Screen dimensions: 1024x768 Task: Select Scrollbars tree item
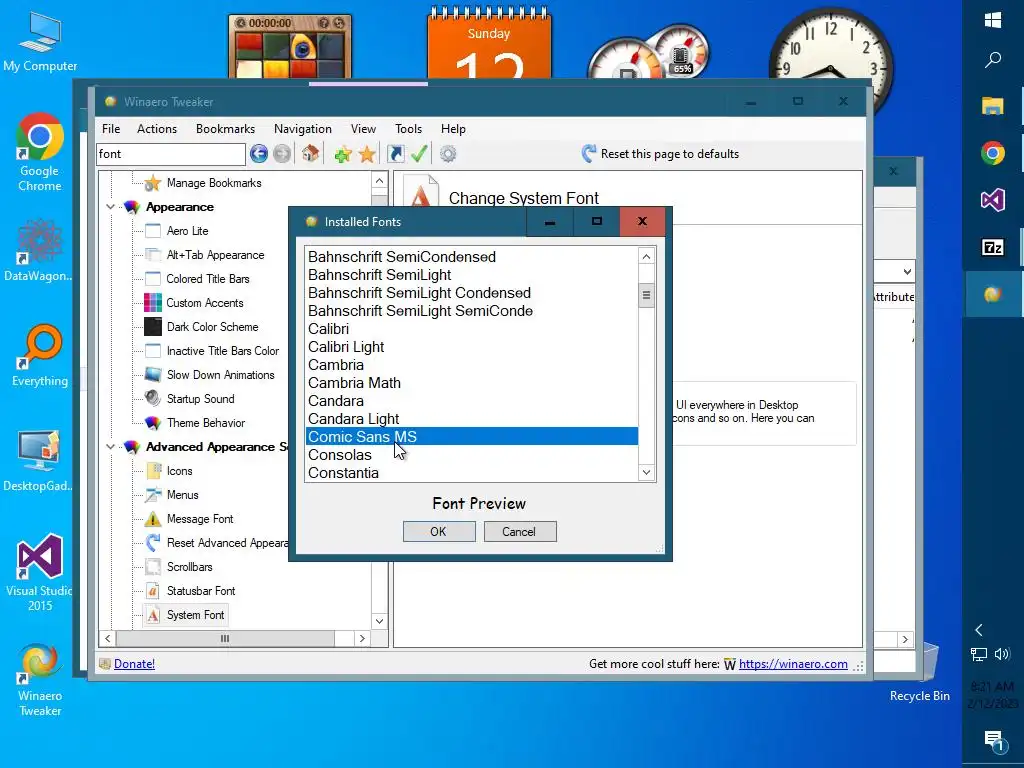pyautogui.click(x=189, y=567)
